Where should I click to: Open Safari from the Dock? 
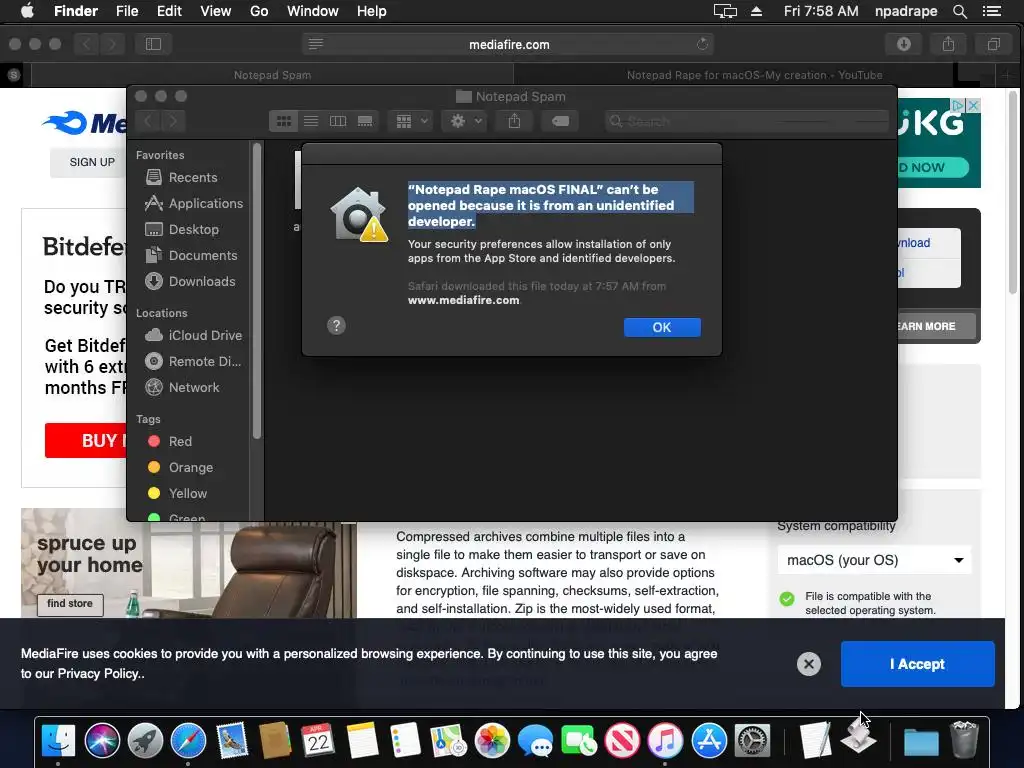[188, 741]
